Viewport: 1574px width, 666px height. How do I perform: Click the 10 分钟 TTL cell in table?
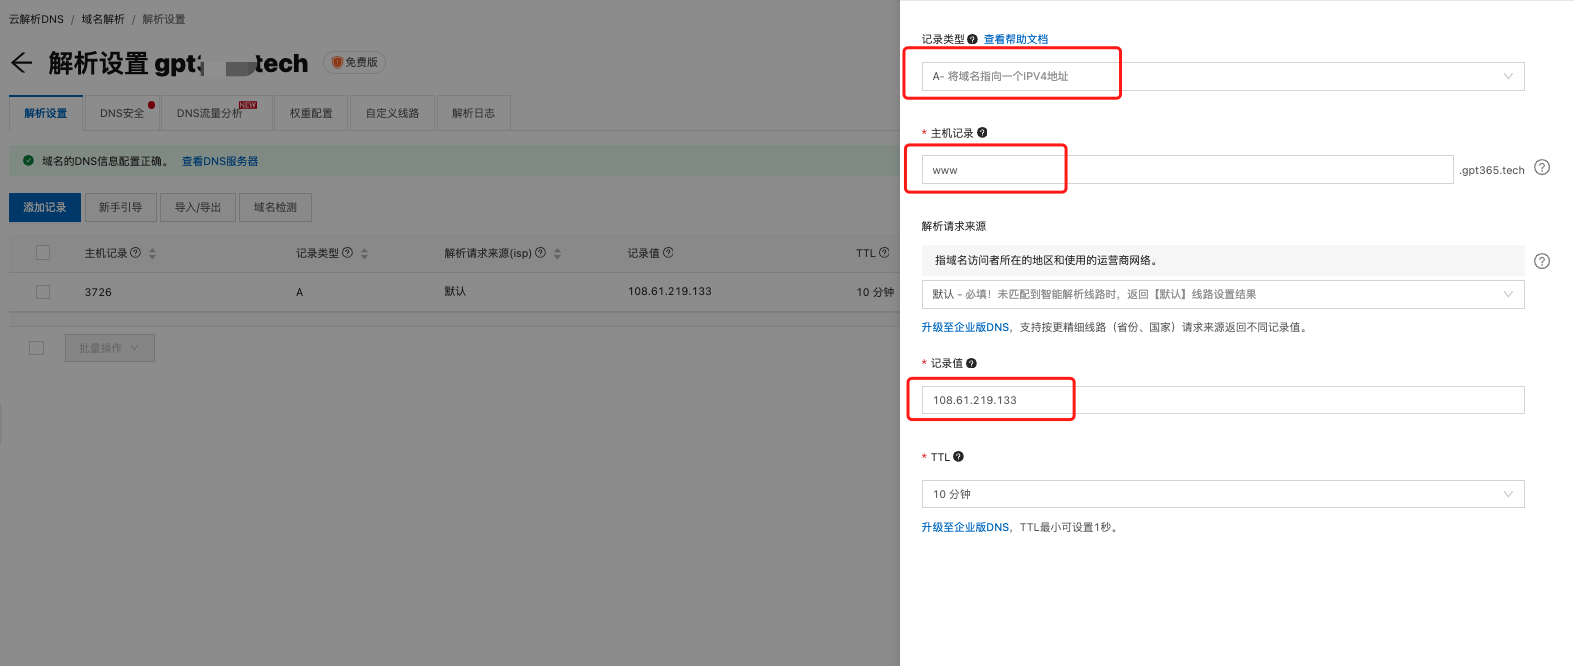[x=875, y=292]
